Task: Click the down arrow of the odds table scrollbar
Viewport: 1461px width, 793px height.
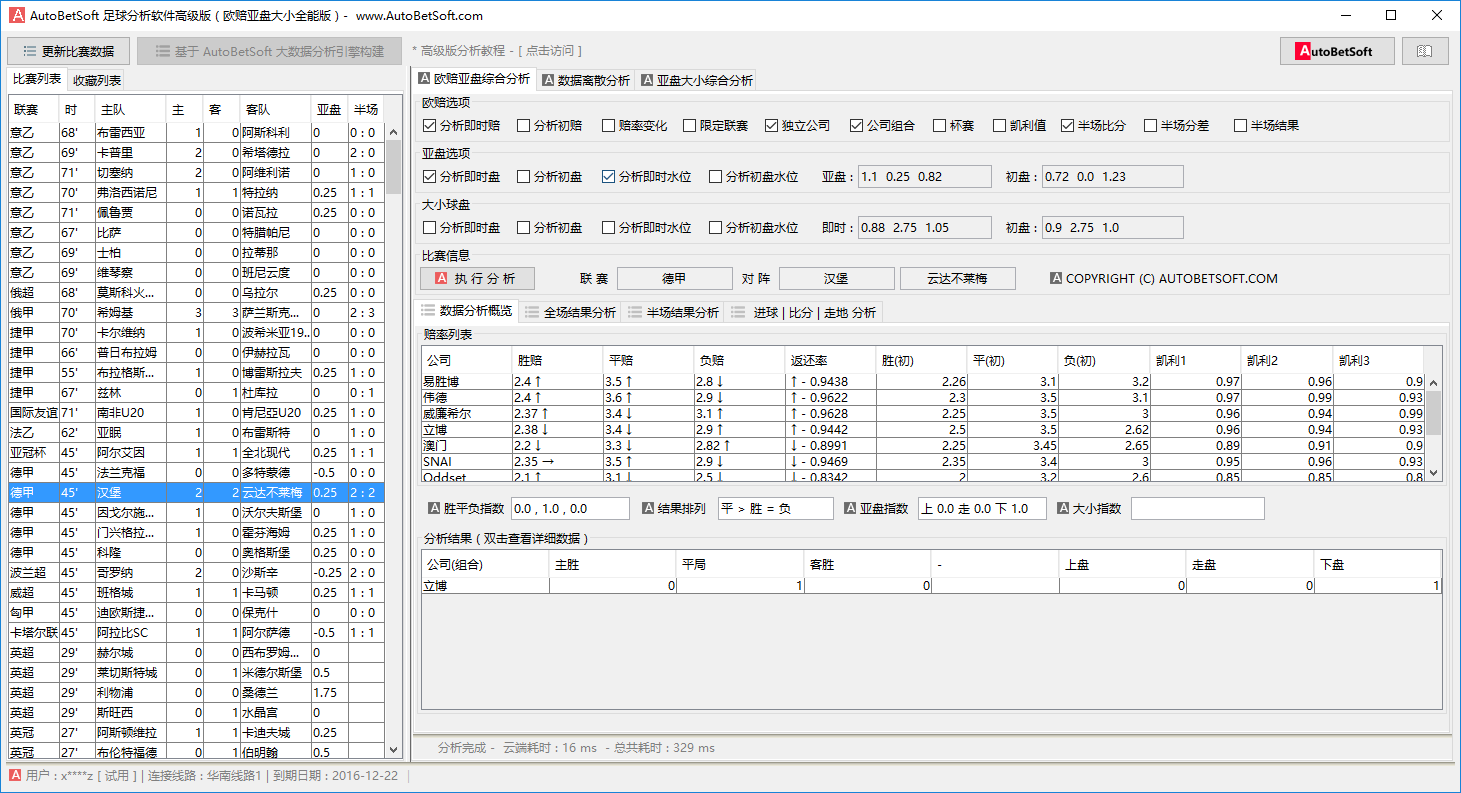Action: [x=1434, y=473]
